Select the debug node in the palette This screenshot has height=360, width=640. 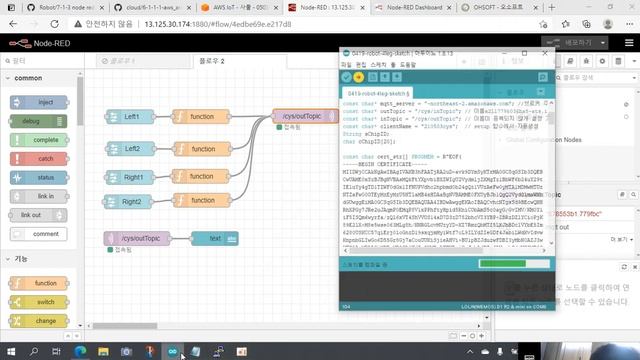tap(39, 121)
